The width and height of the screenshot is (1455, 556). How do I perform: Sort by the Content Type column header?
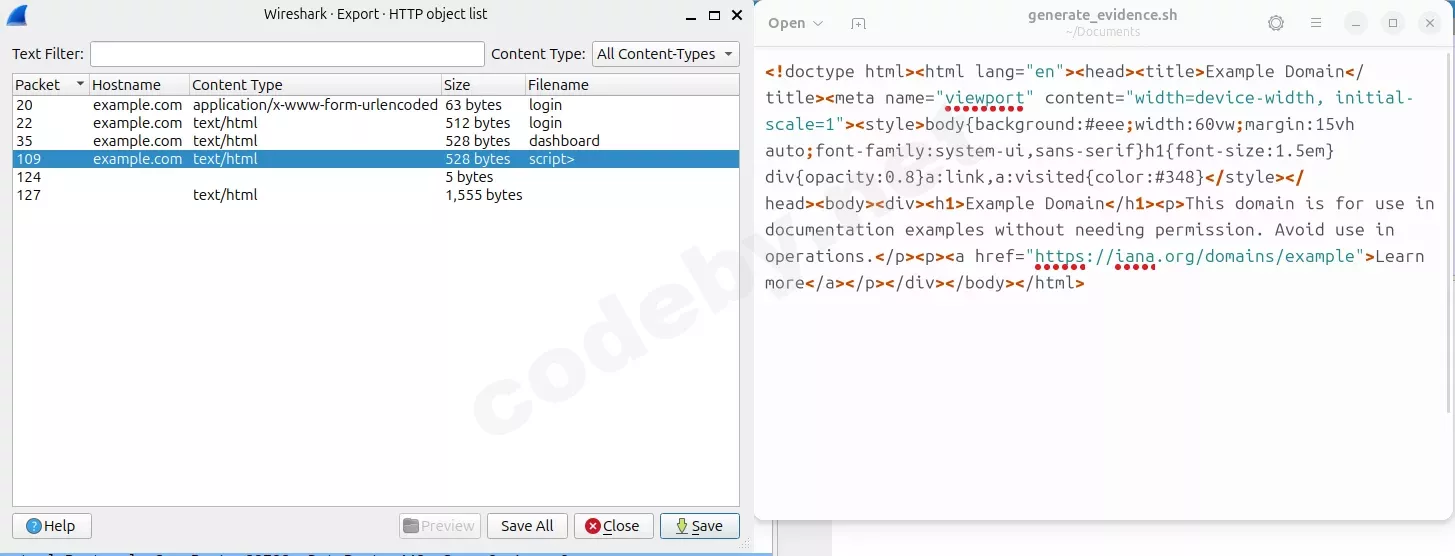(x=315, y=85)
